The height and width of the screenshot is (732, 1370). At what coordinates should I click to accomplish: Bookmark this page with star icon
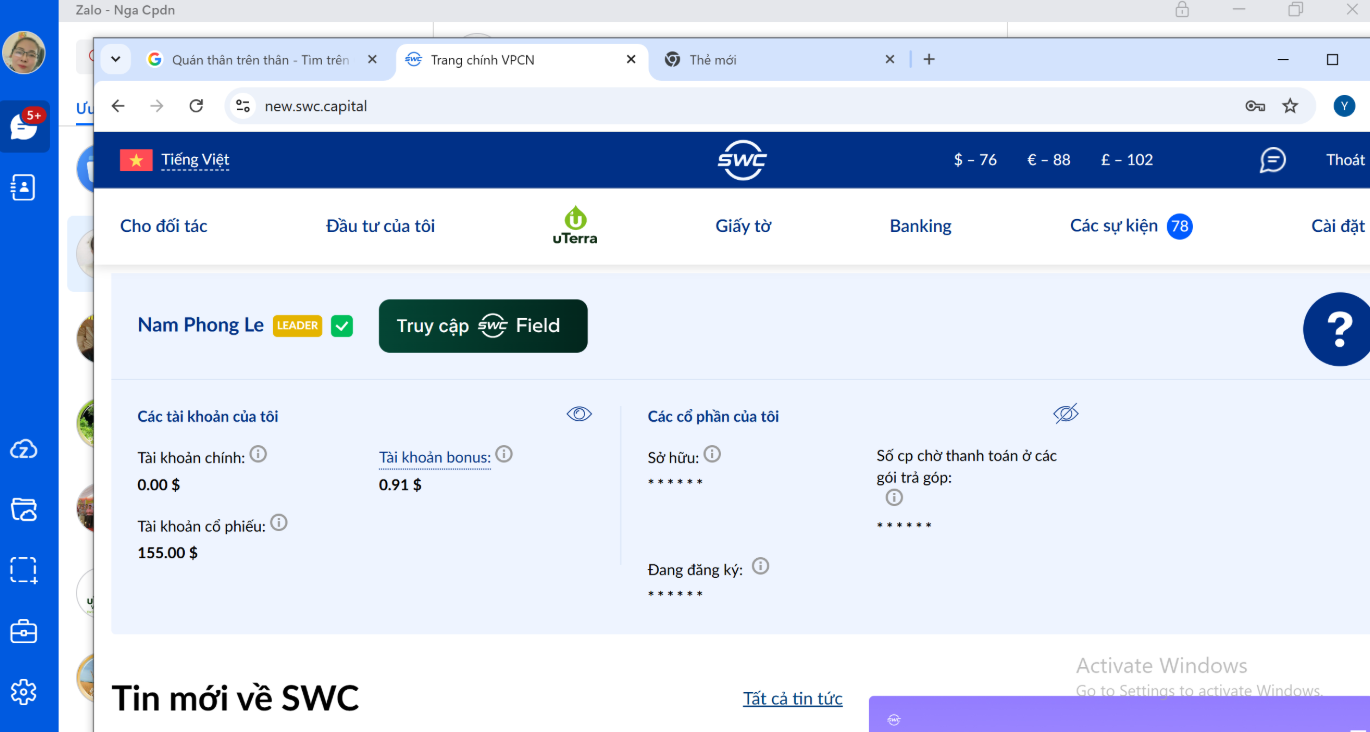click(1290, 106)
